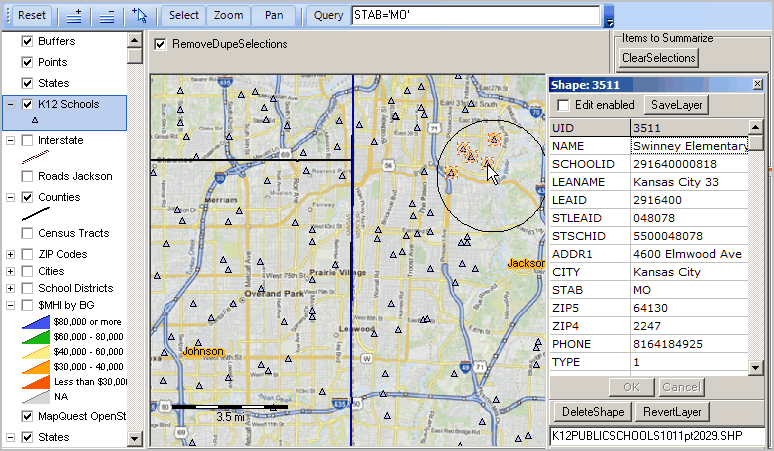Click the ClearSelections button
Screen dimensions: 774x451
pyautogui.click(x=658, y=58)
